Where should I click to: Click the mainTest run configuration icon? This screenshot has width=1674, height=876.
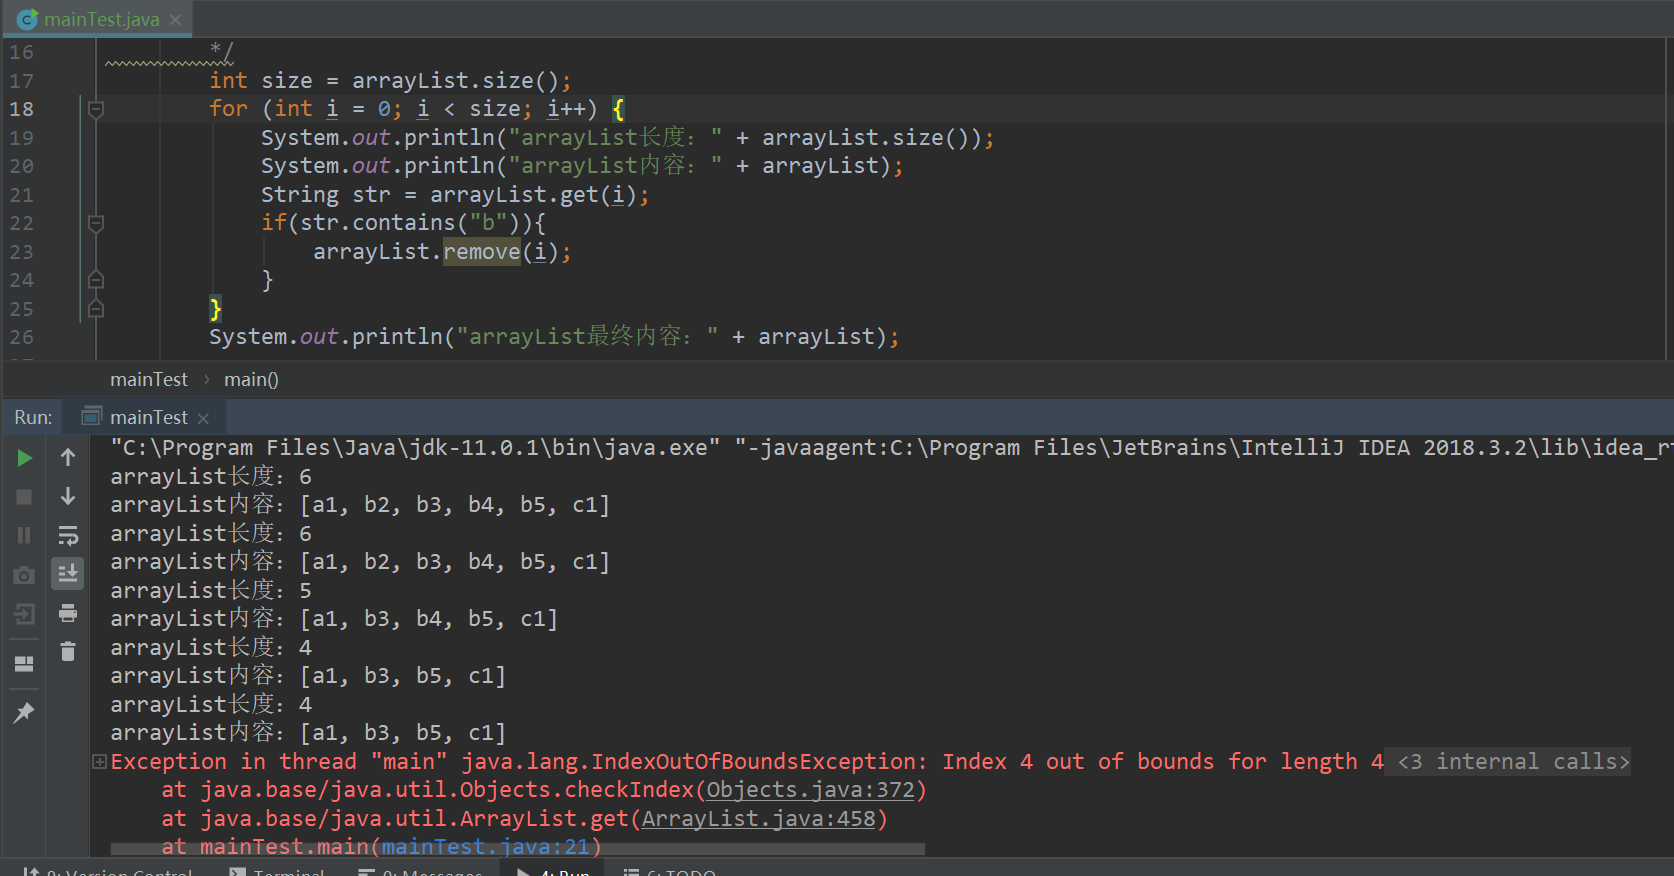[x=92, y=416]
